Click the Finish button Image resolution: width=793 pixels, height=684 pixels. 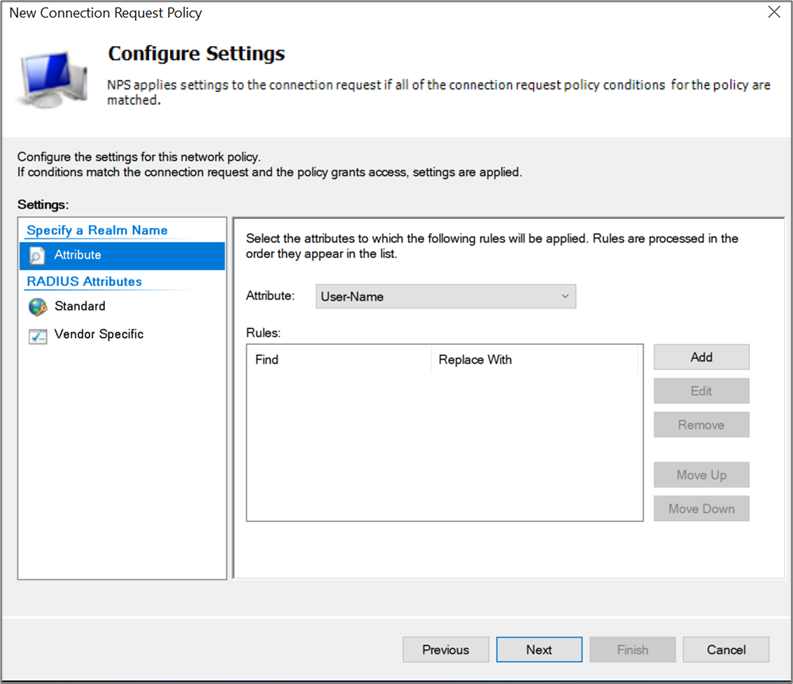(x=632, y=650)
